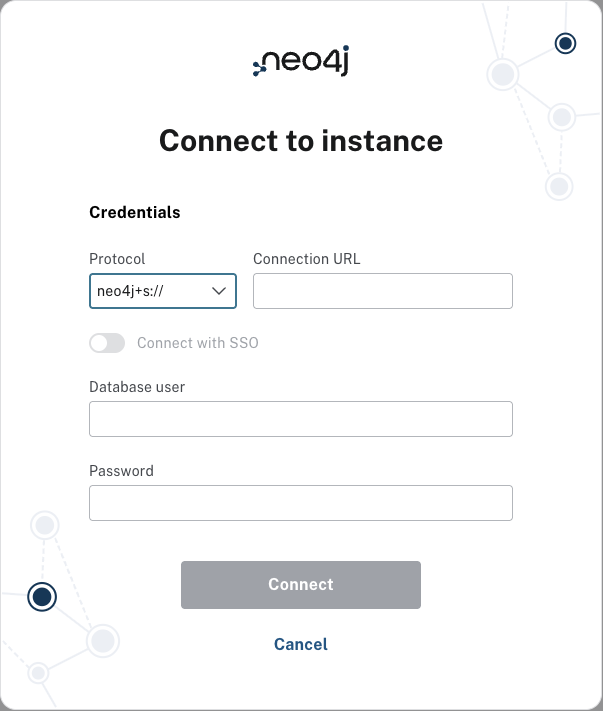Click the chevron arrow in Protocol selector
This screenshot has height=711, width=603.
219,291
